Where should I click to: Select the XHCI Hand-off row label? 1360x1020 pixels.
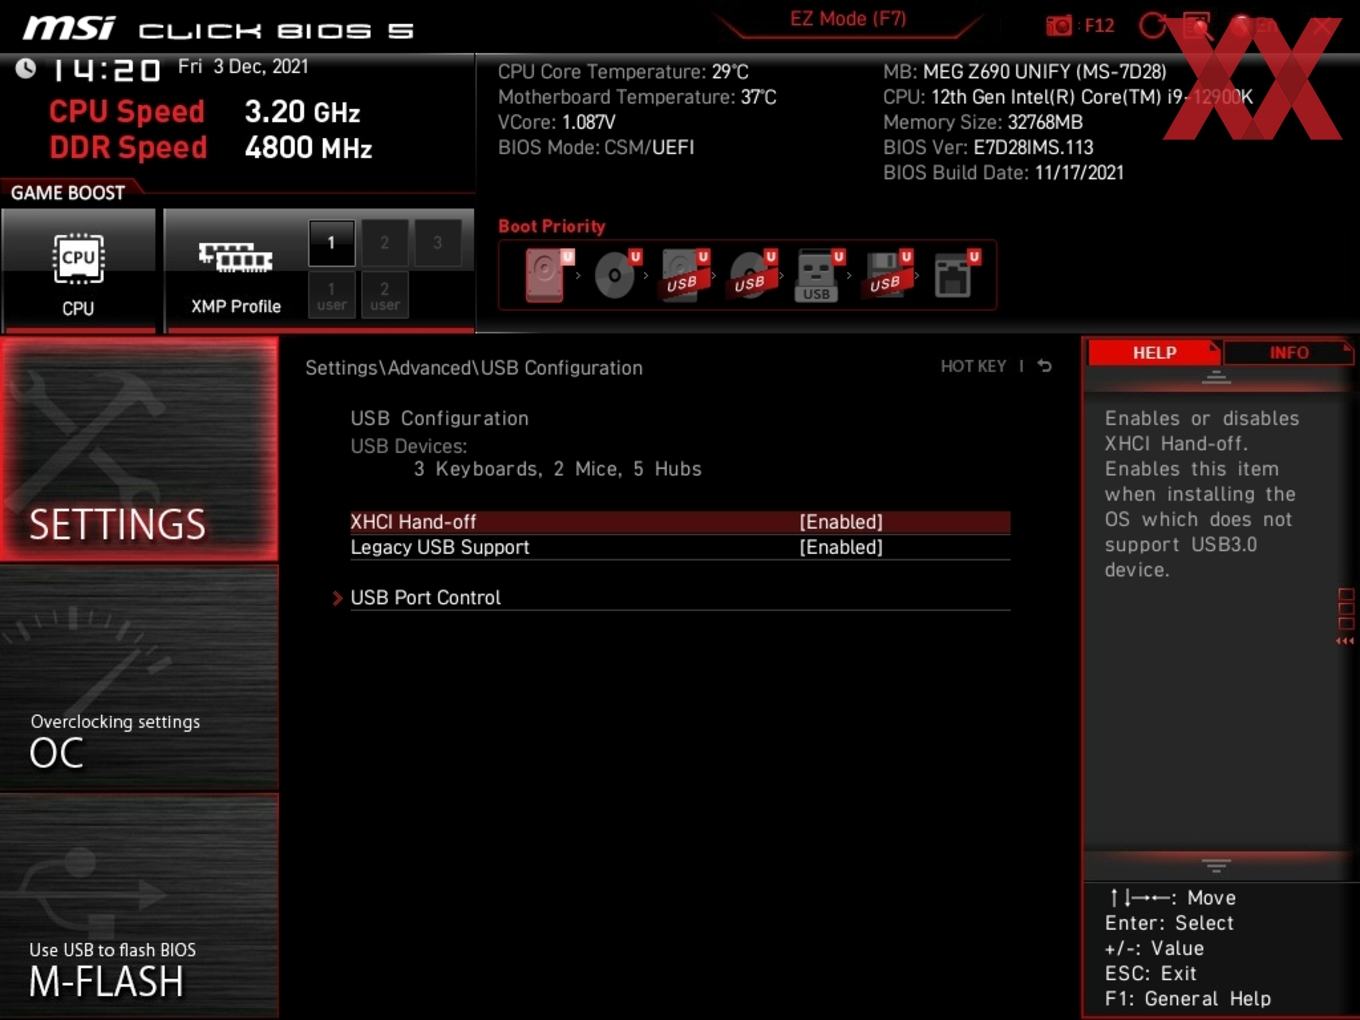pos(413,522)
